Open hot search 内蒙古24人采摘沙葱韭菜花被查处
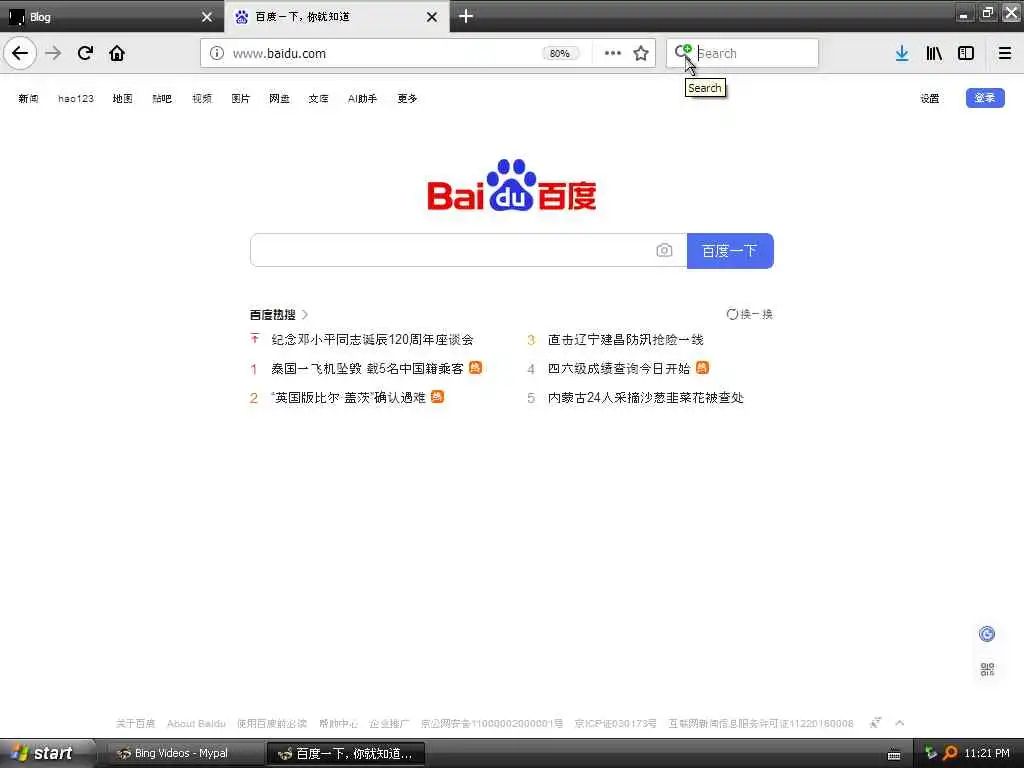 pos(646,397)
